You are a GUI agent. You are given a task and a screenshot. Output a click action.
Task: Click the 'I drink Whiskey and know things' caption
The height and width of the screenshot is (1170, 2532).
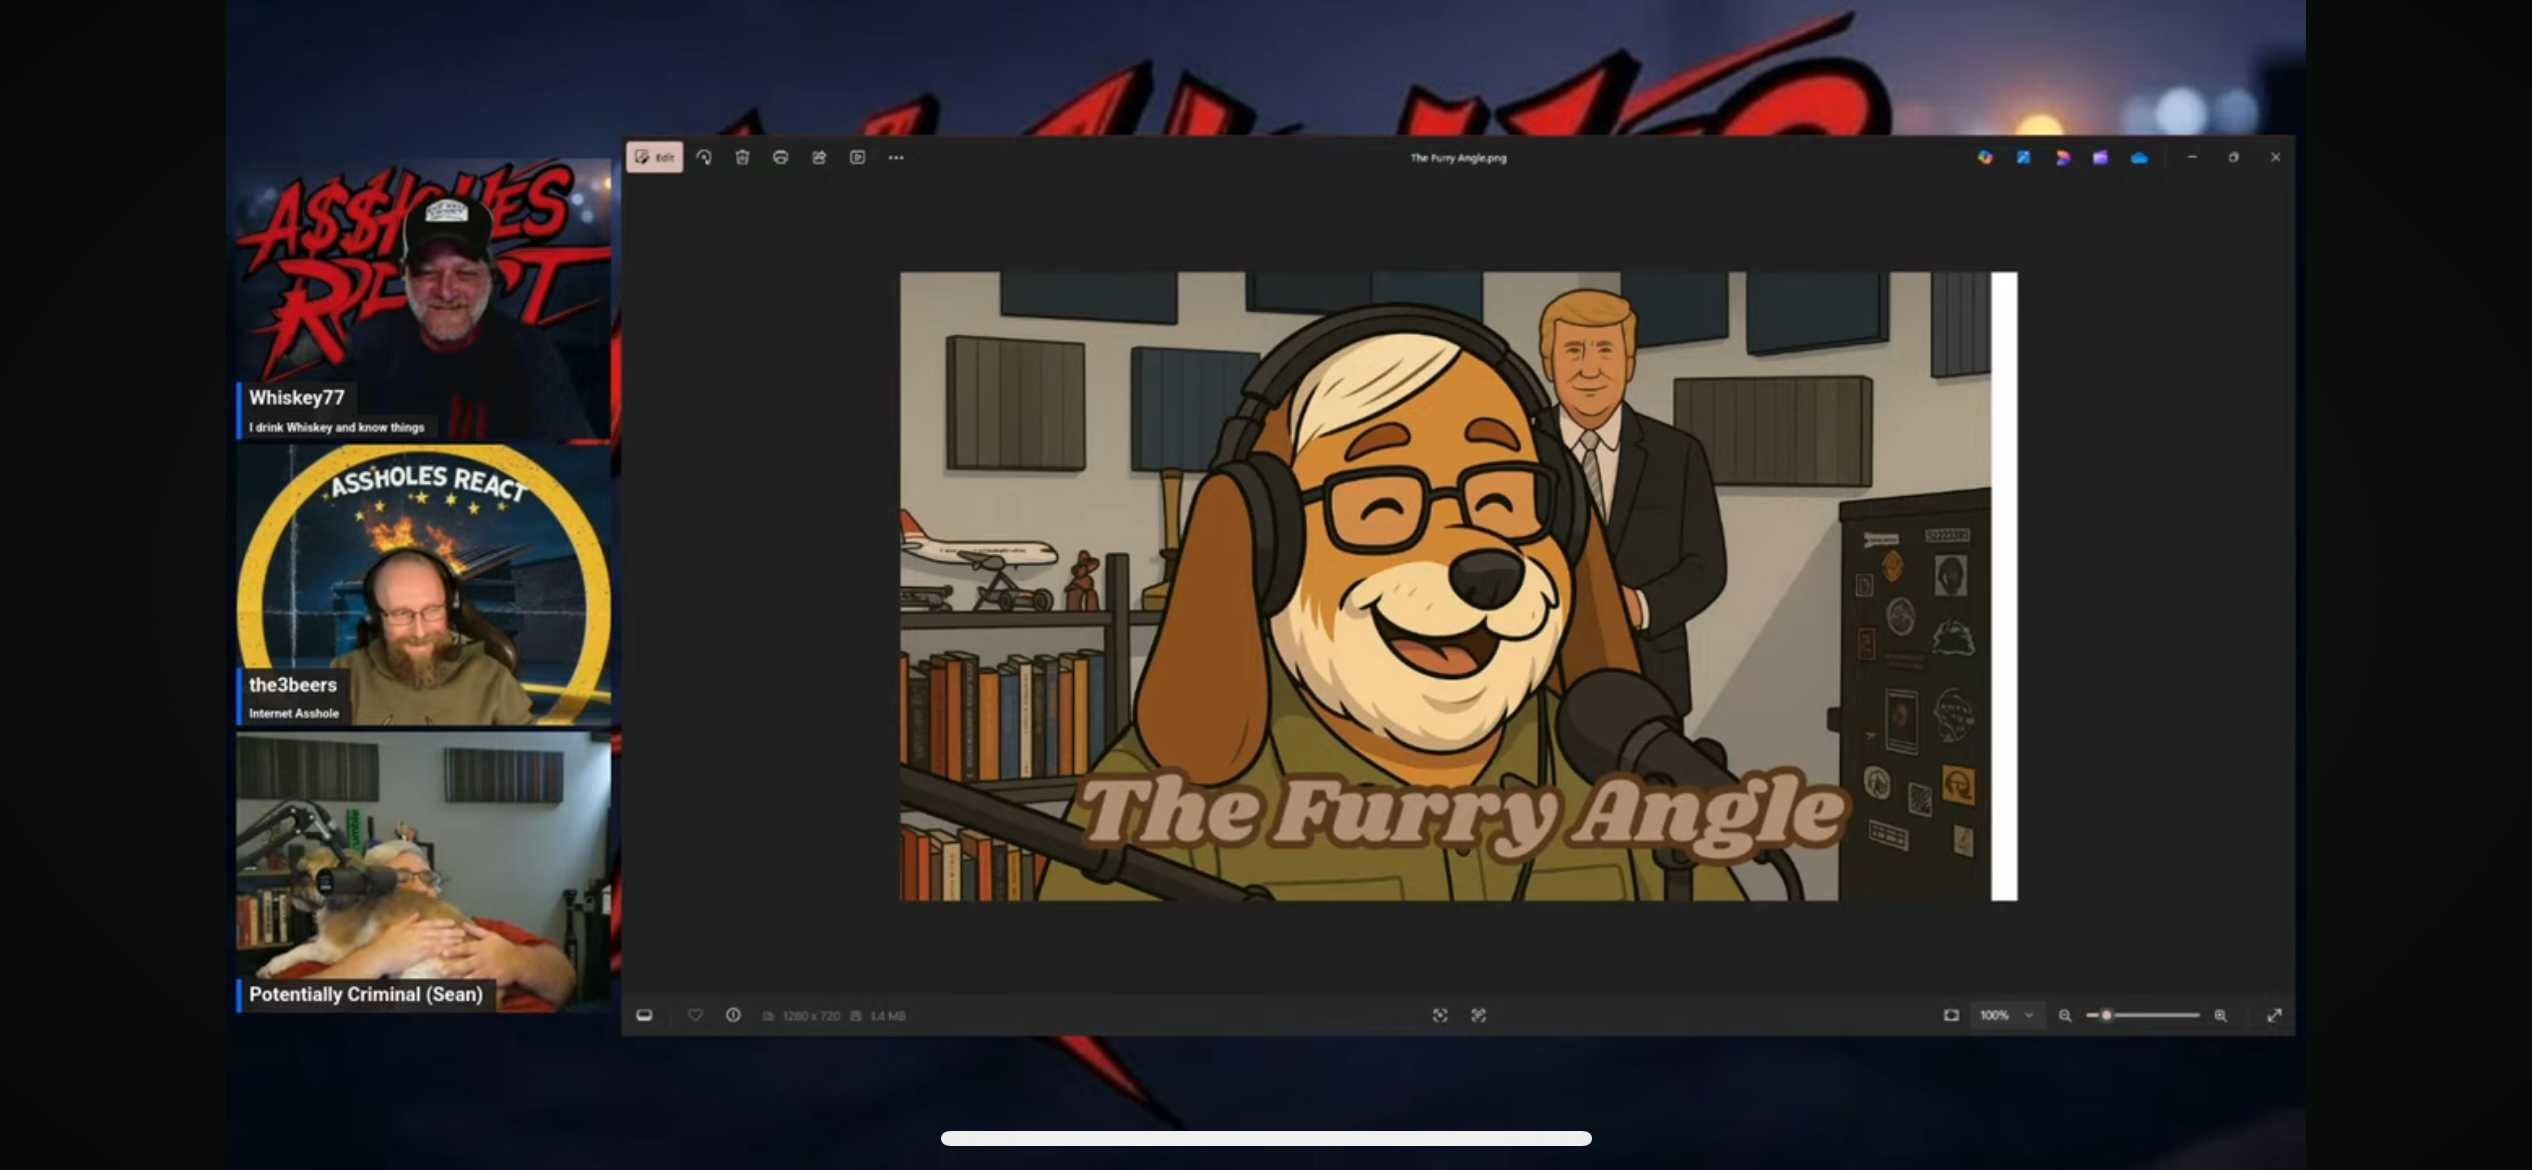tap(336, 427)
